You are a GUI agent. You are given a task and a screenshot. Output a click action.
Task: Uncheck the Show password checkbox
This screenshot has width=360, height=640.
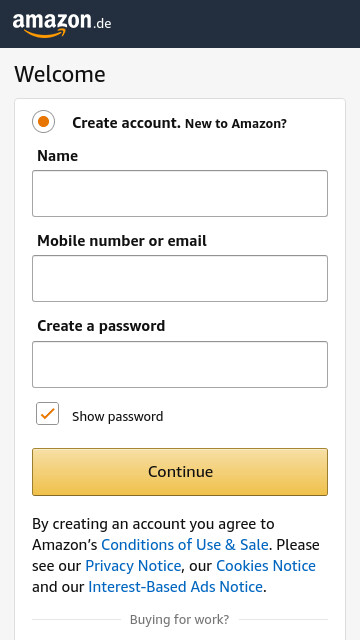point(47,413)
